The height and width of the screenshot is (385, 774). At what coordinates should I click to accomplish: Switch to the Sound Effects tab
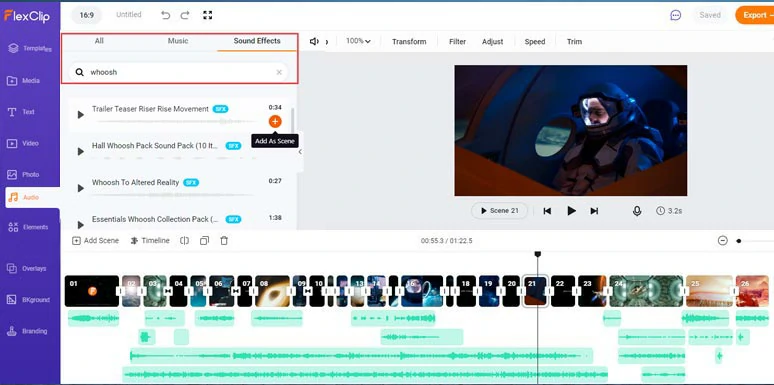pos(257,41)
